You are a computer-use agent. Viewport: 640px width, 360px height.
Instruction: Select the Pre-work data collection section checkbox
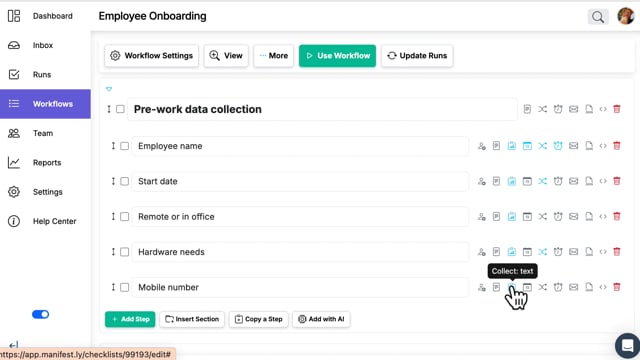(x=120, y=109)
